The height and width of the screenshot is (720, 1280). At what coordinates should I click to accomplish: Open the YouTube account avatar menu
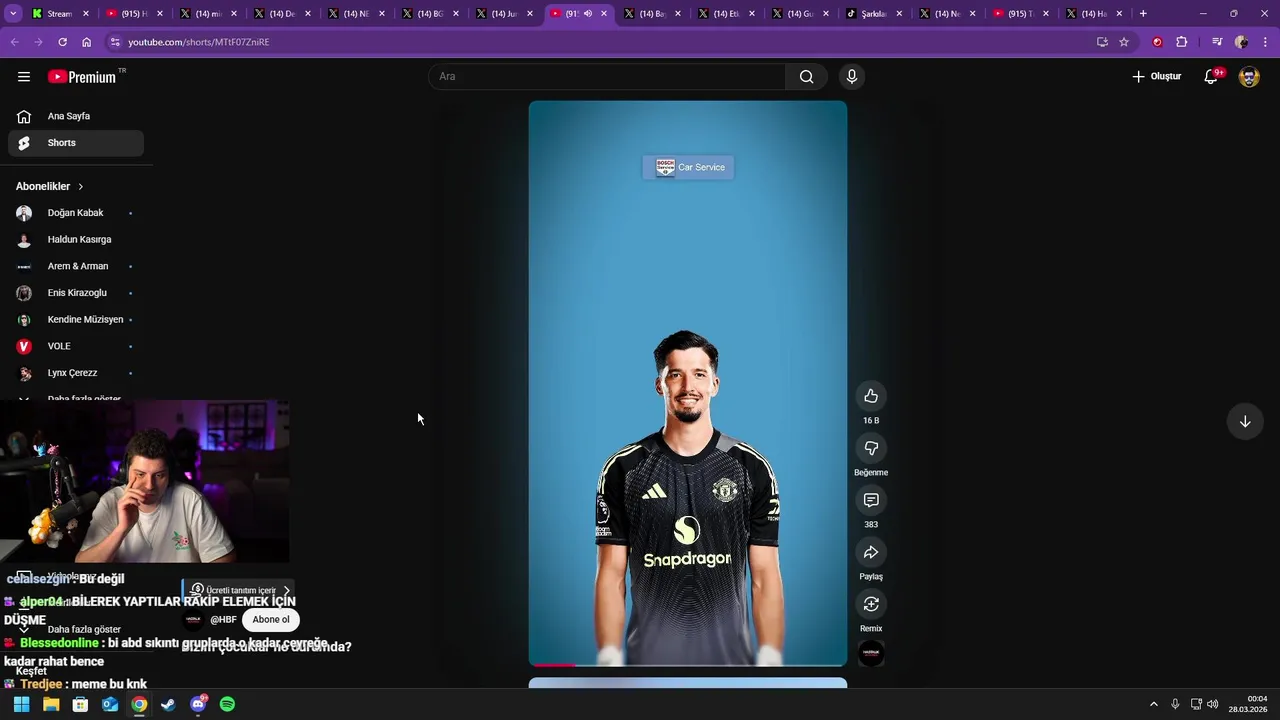pyautogui.click(x=1249, y=77)
